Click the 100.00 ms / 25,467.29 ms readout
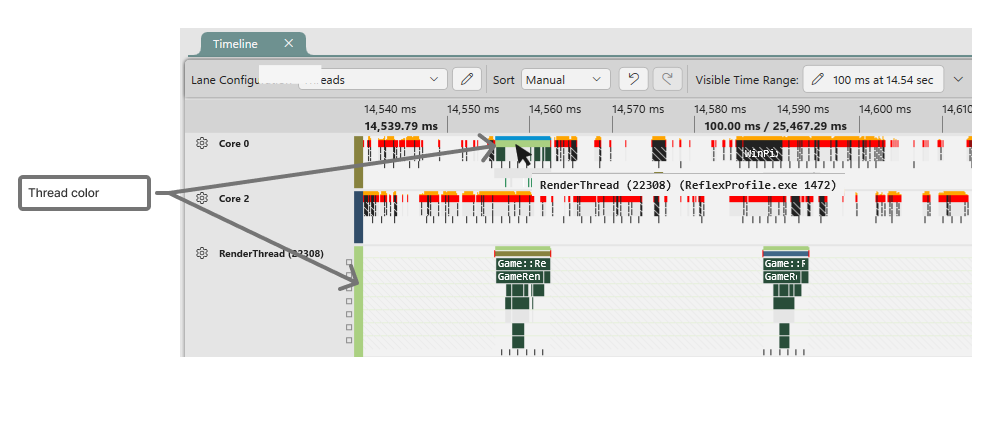The image size is (1004, 426). 775,126
